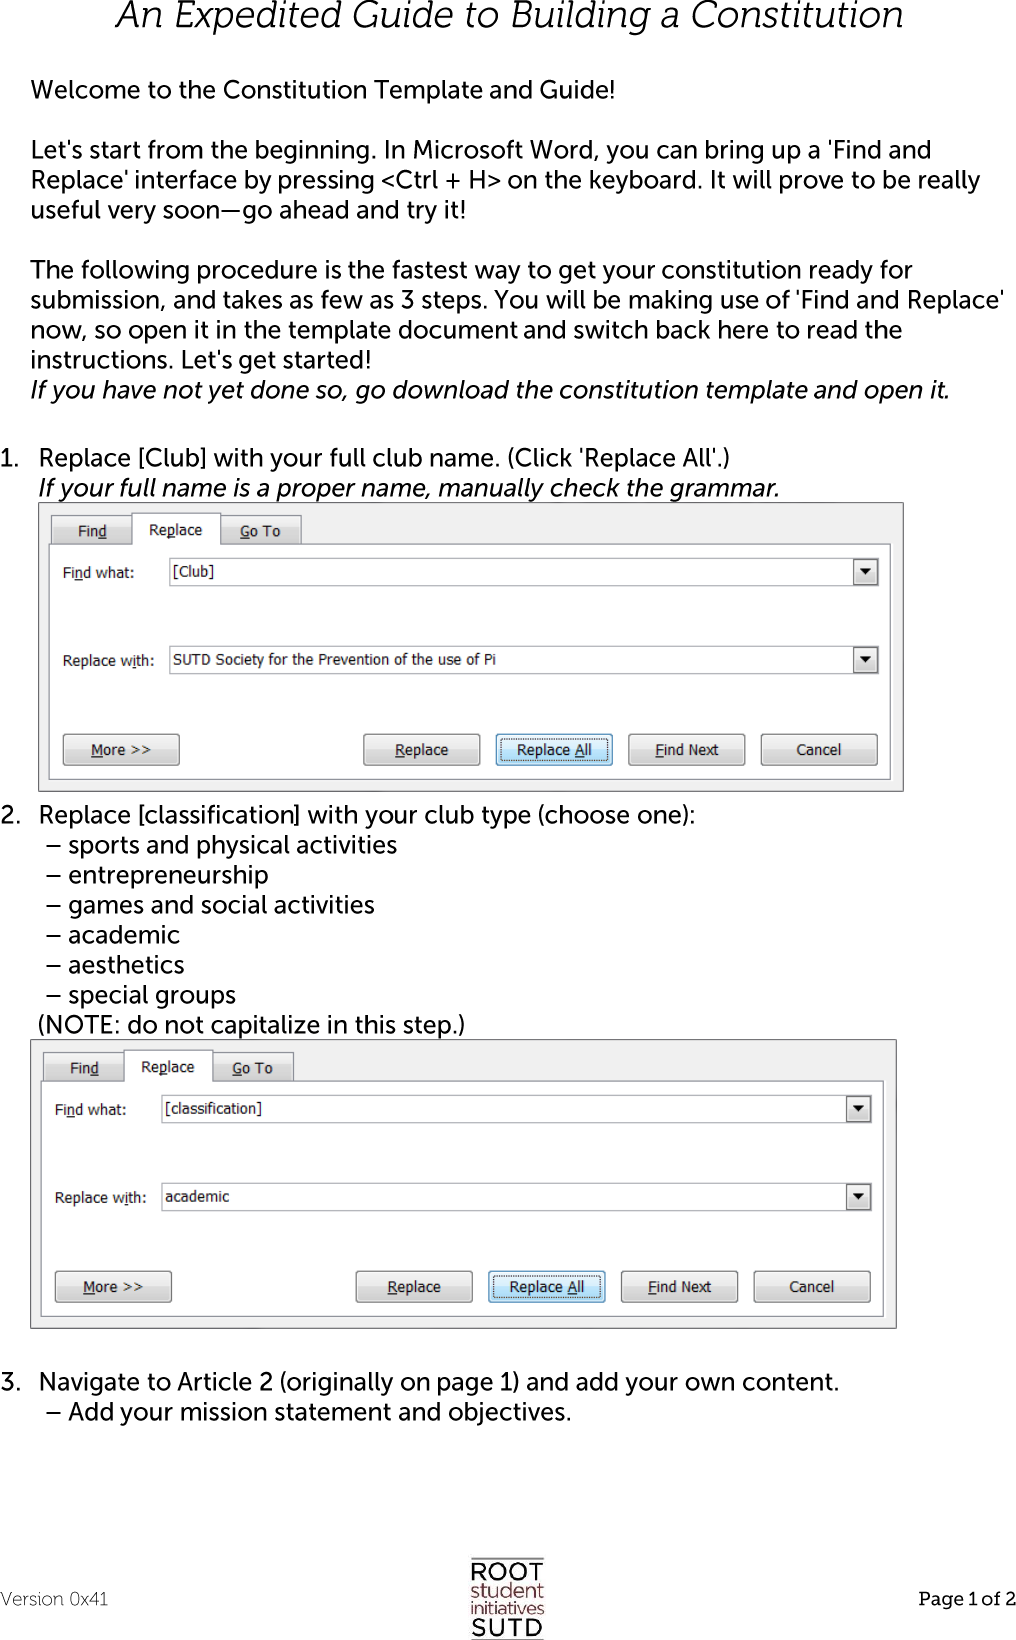Open Go To tab in the [classification] dialog
Image resolution: width=1016 pixels, height=1640 pixels.
pos(252,1068)
